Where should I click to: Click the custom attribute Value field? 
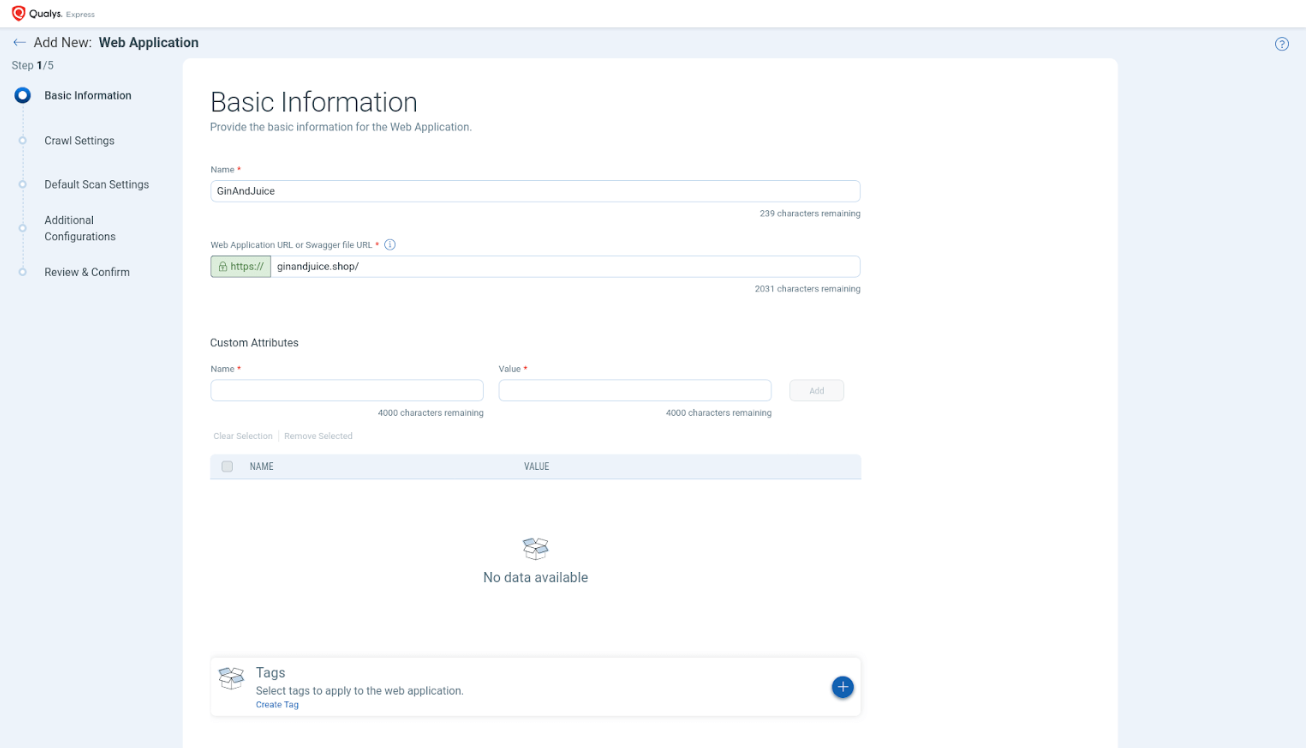[635, 391]
